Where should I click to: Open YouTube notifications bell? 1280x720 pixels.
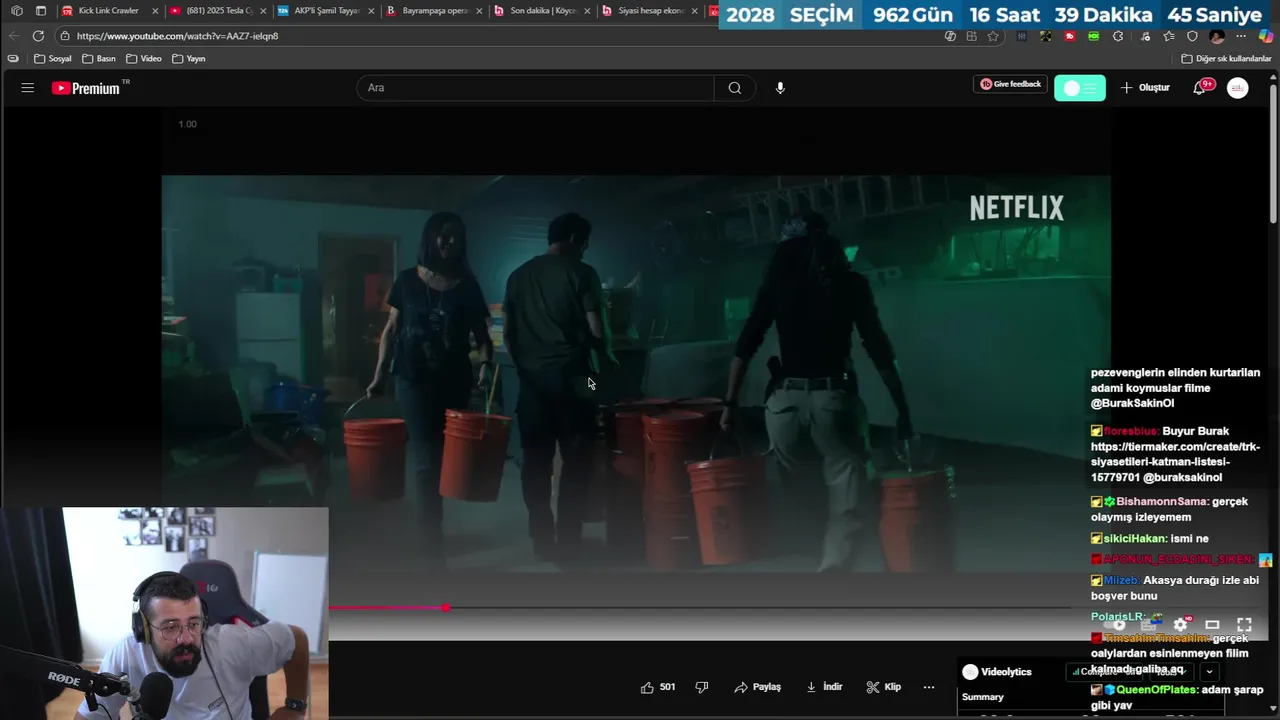coord(1200,88)
